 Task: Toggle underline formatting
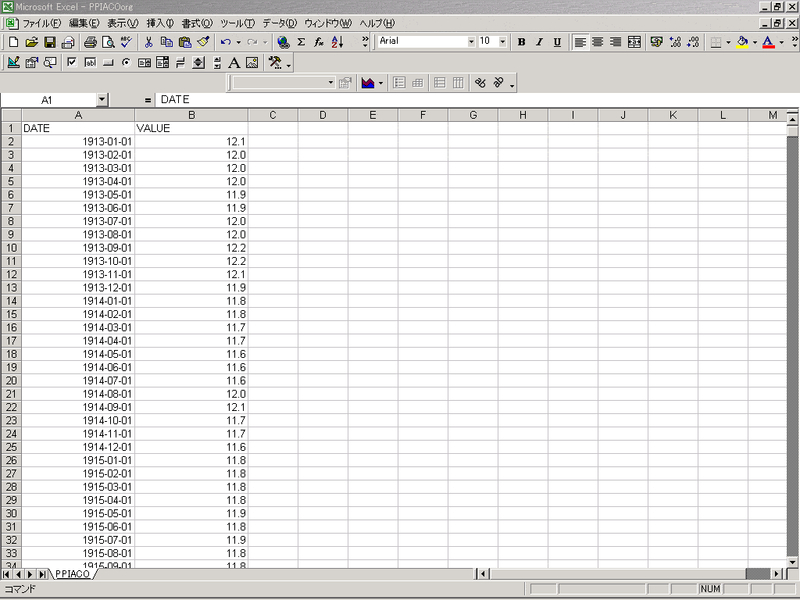(x=557, y=42)
